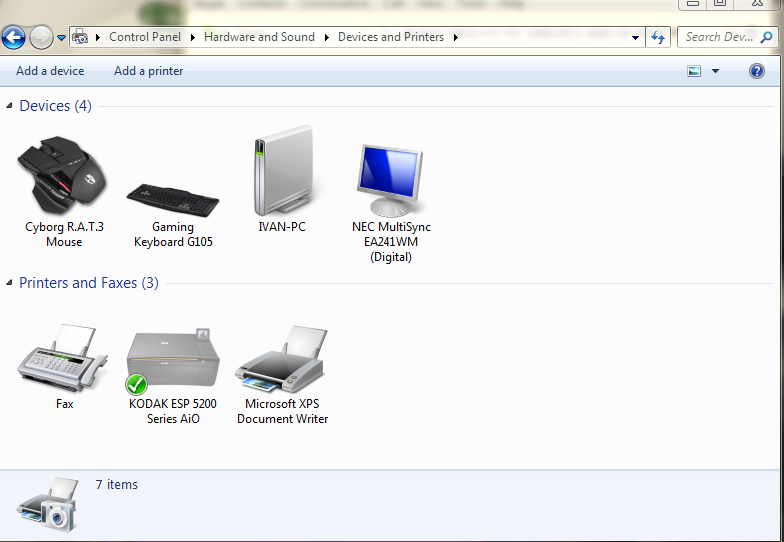Click the printer and camera details pane icon
Viewport: 784px width, 542px height.
point(48,505)
